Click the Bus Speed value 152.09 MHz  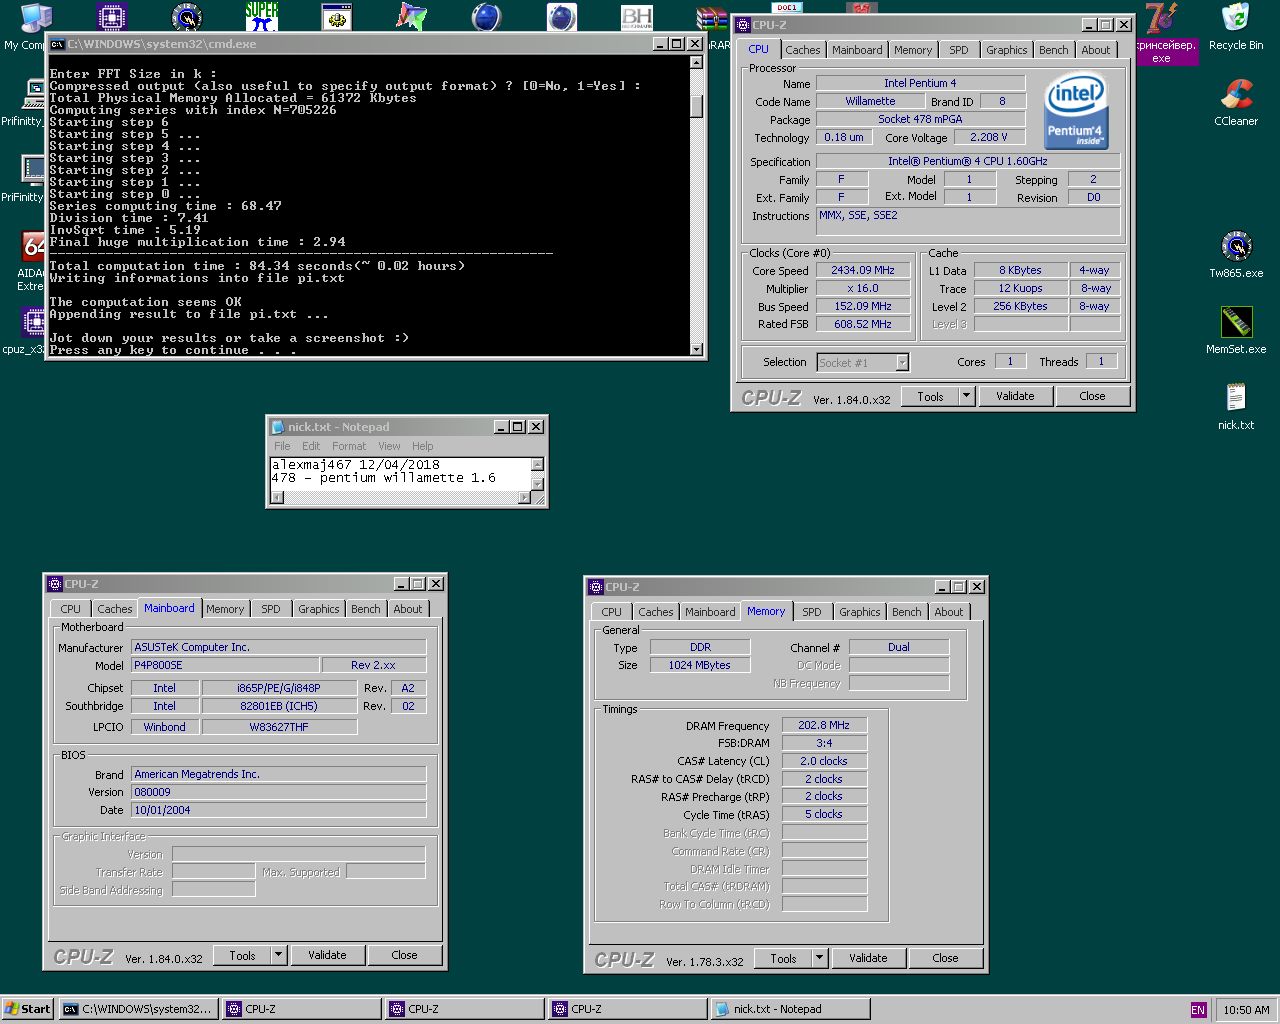click(x=863, y=307)
